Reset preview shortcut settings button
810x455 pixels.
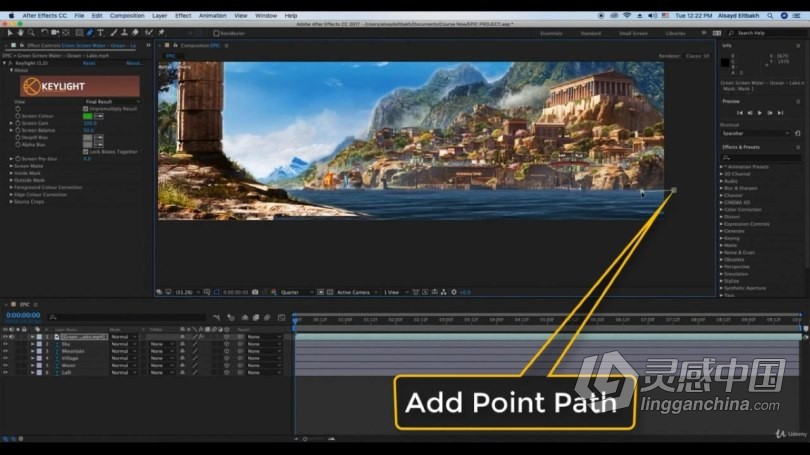point(798,133)
